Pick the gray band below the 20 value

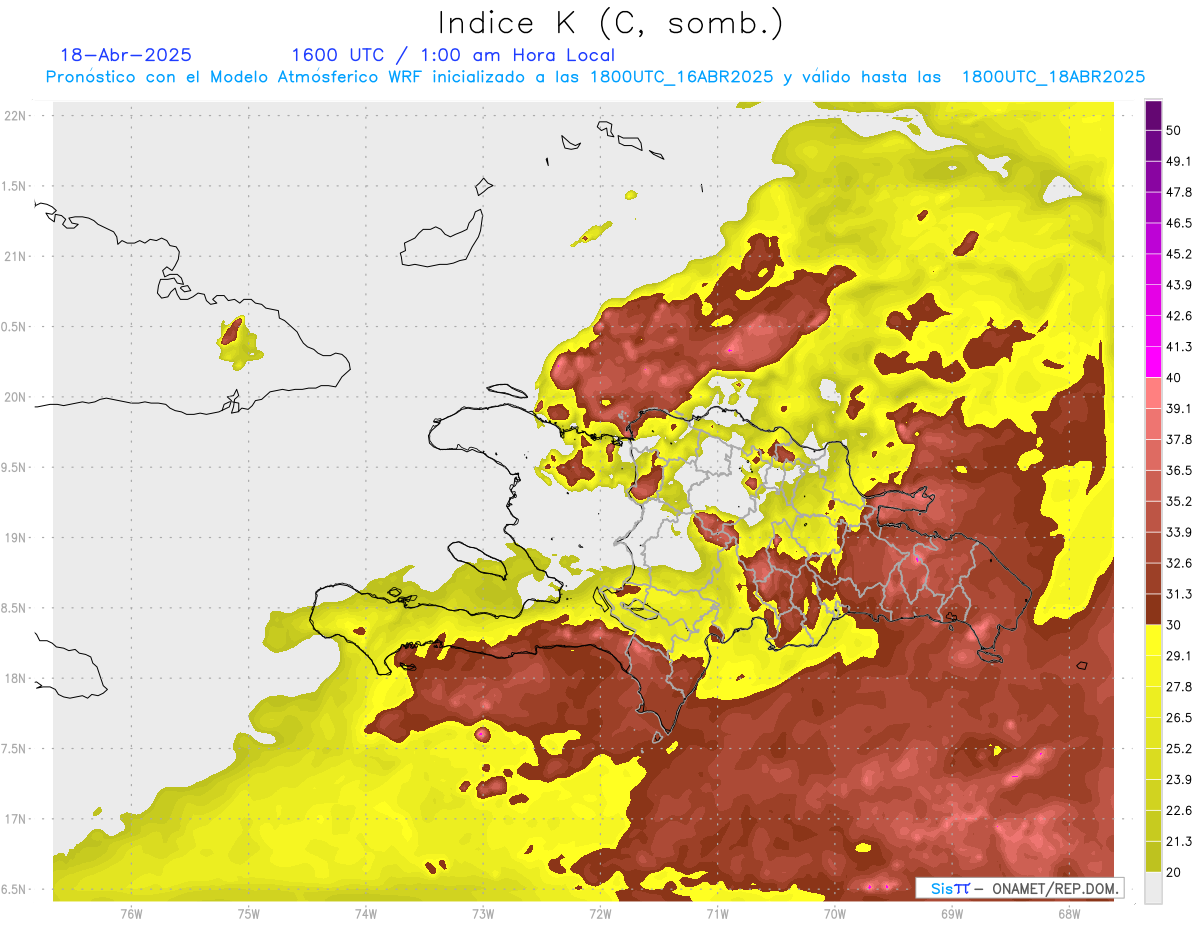[1153, 888]
